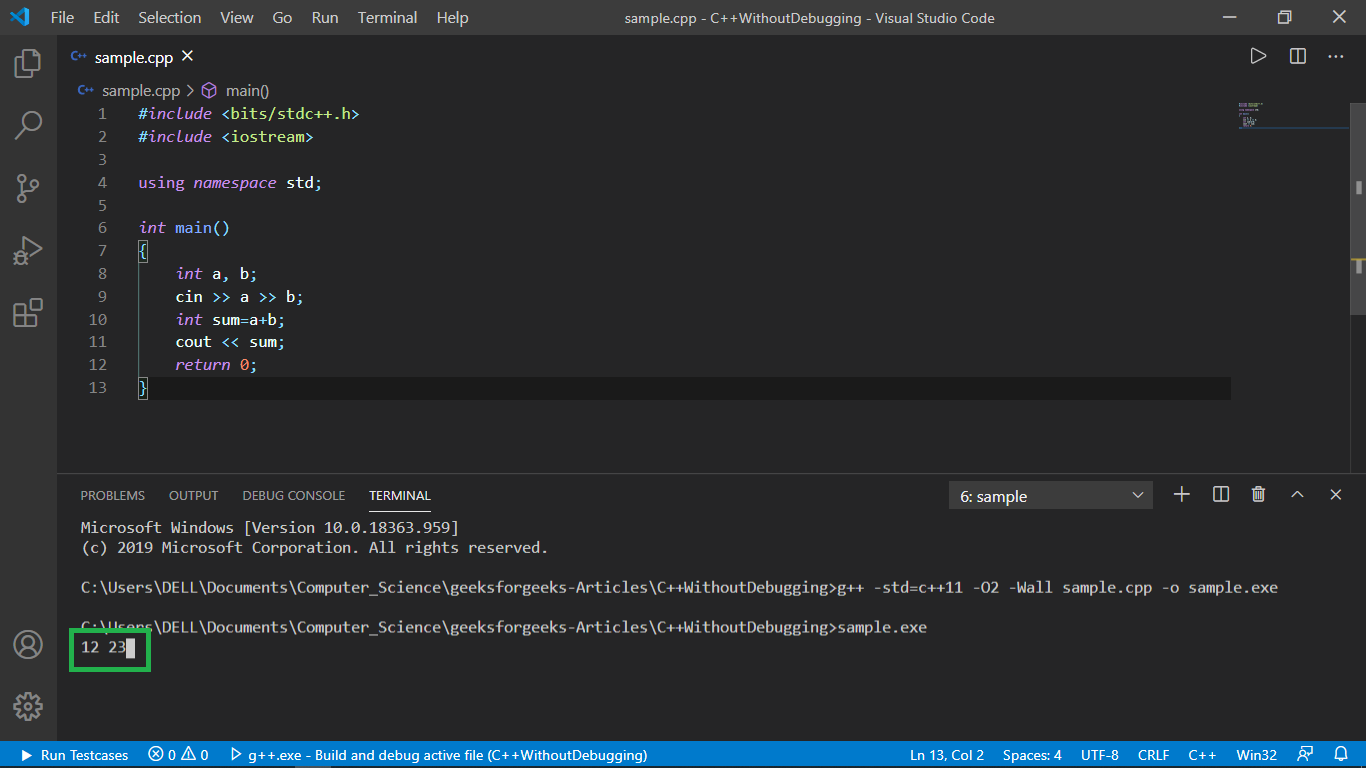Screen dimensions: 1366x768
Task: Click Win32 configuration in the status bar
Action: [x=1256, y=755]
